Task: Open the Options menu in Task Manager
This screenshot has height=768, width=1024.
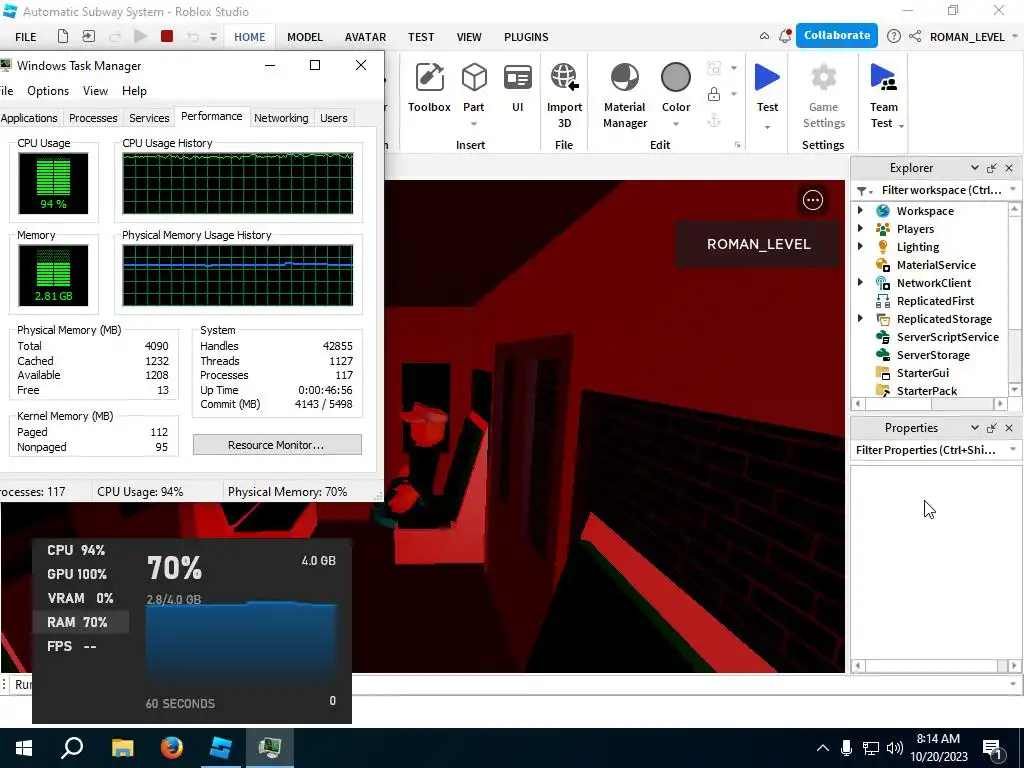Action: pos(48,91)
